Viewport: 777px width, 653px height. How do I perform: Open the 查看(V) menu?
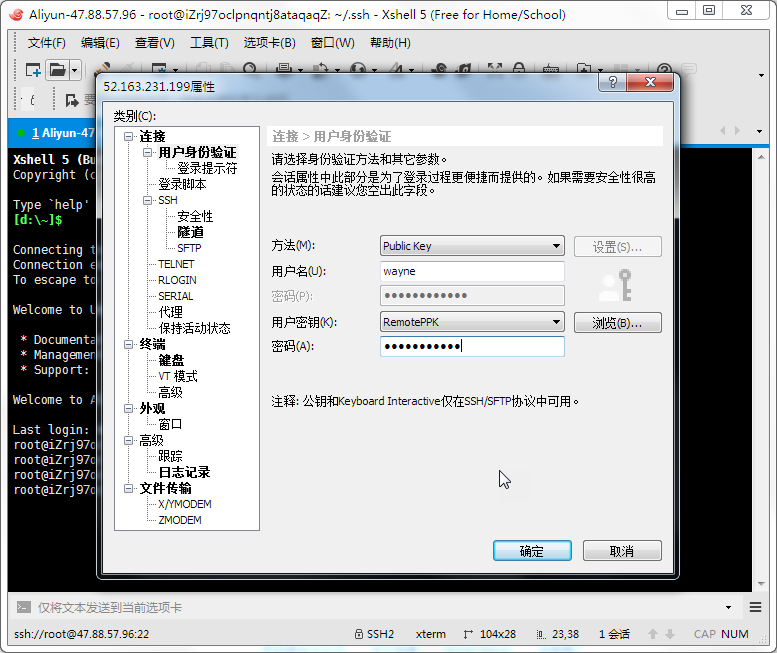pyautogui.click(x=155, y=43)
